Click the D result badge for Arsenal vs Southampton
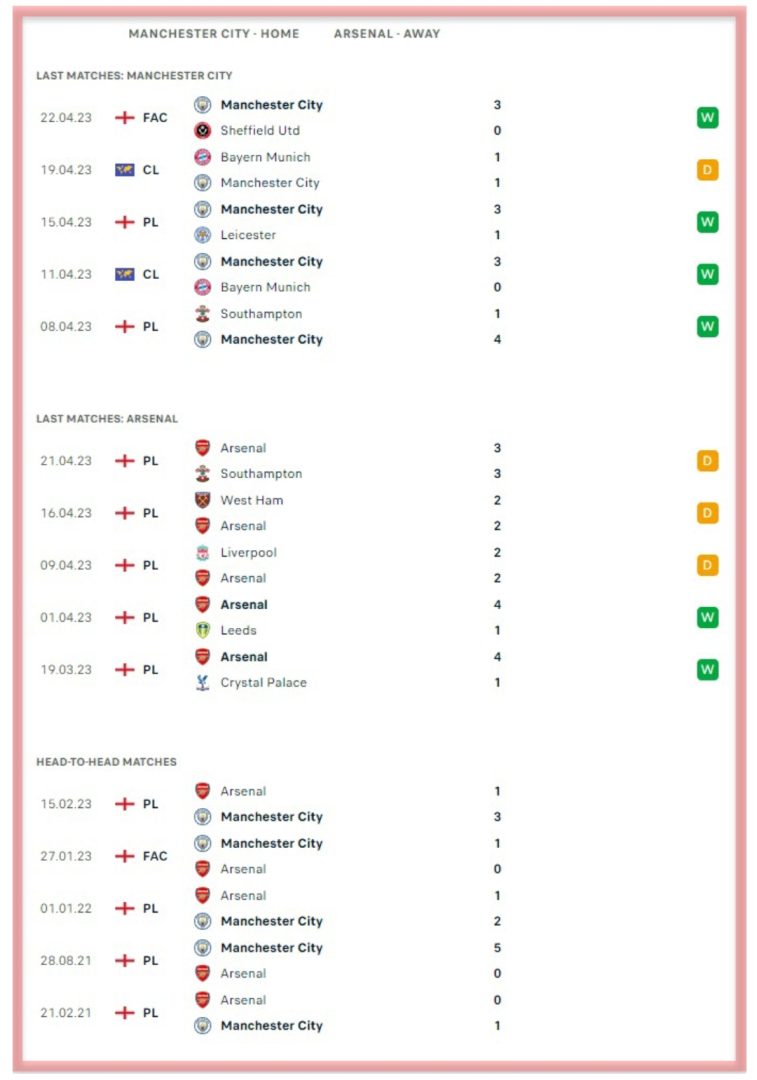757x1080 pixels. (x=707, y=461)
